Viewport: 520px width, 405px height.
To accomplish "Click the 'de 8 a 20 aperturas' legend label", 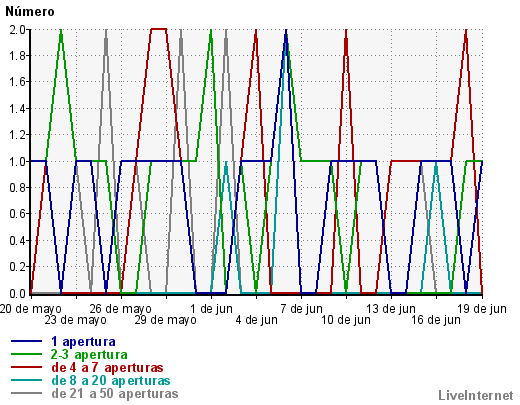I will coord(111,381).
